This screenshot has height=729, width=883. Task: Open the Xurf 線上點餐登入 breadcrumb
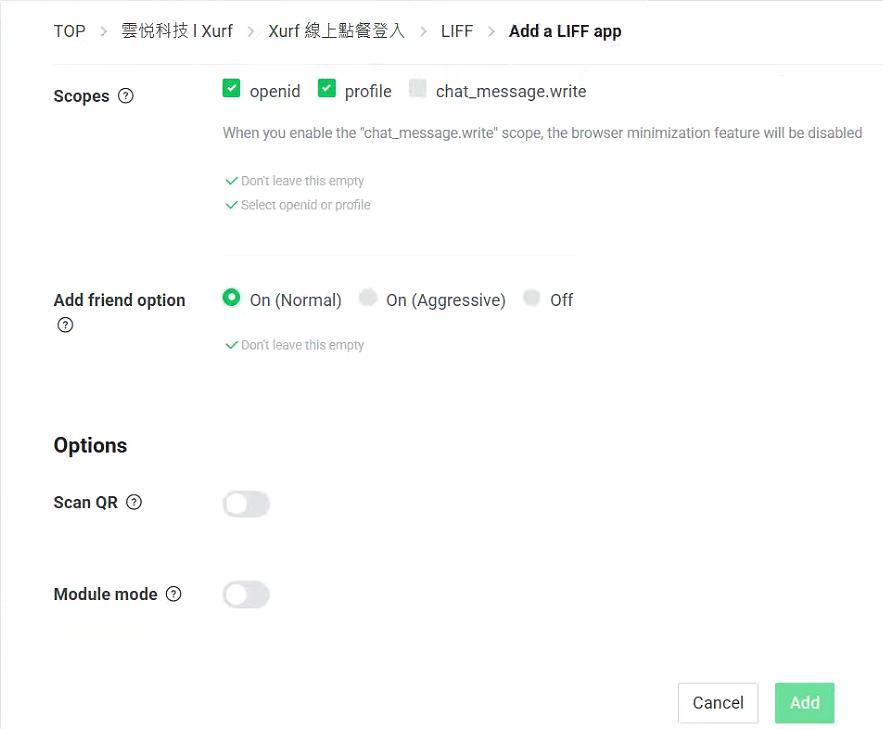click(x=336, y=31)
